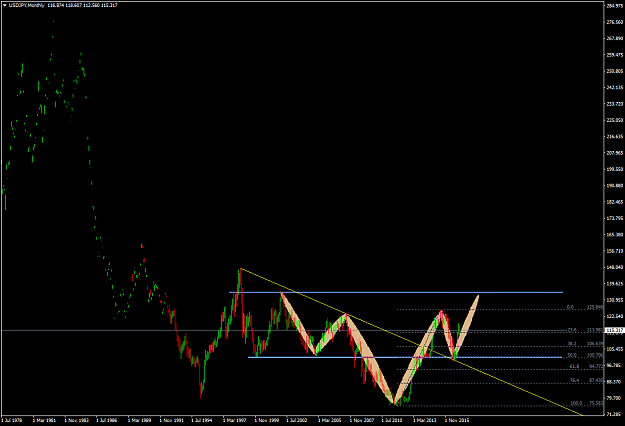Image resolution: width=625 pixels, height=426 pixels.
Task: Click the 1 Nov 1999 date label
Action: click(267, 420)
